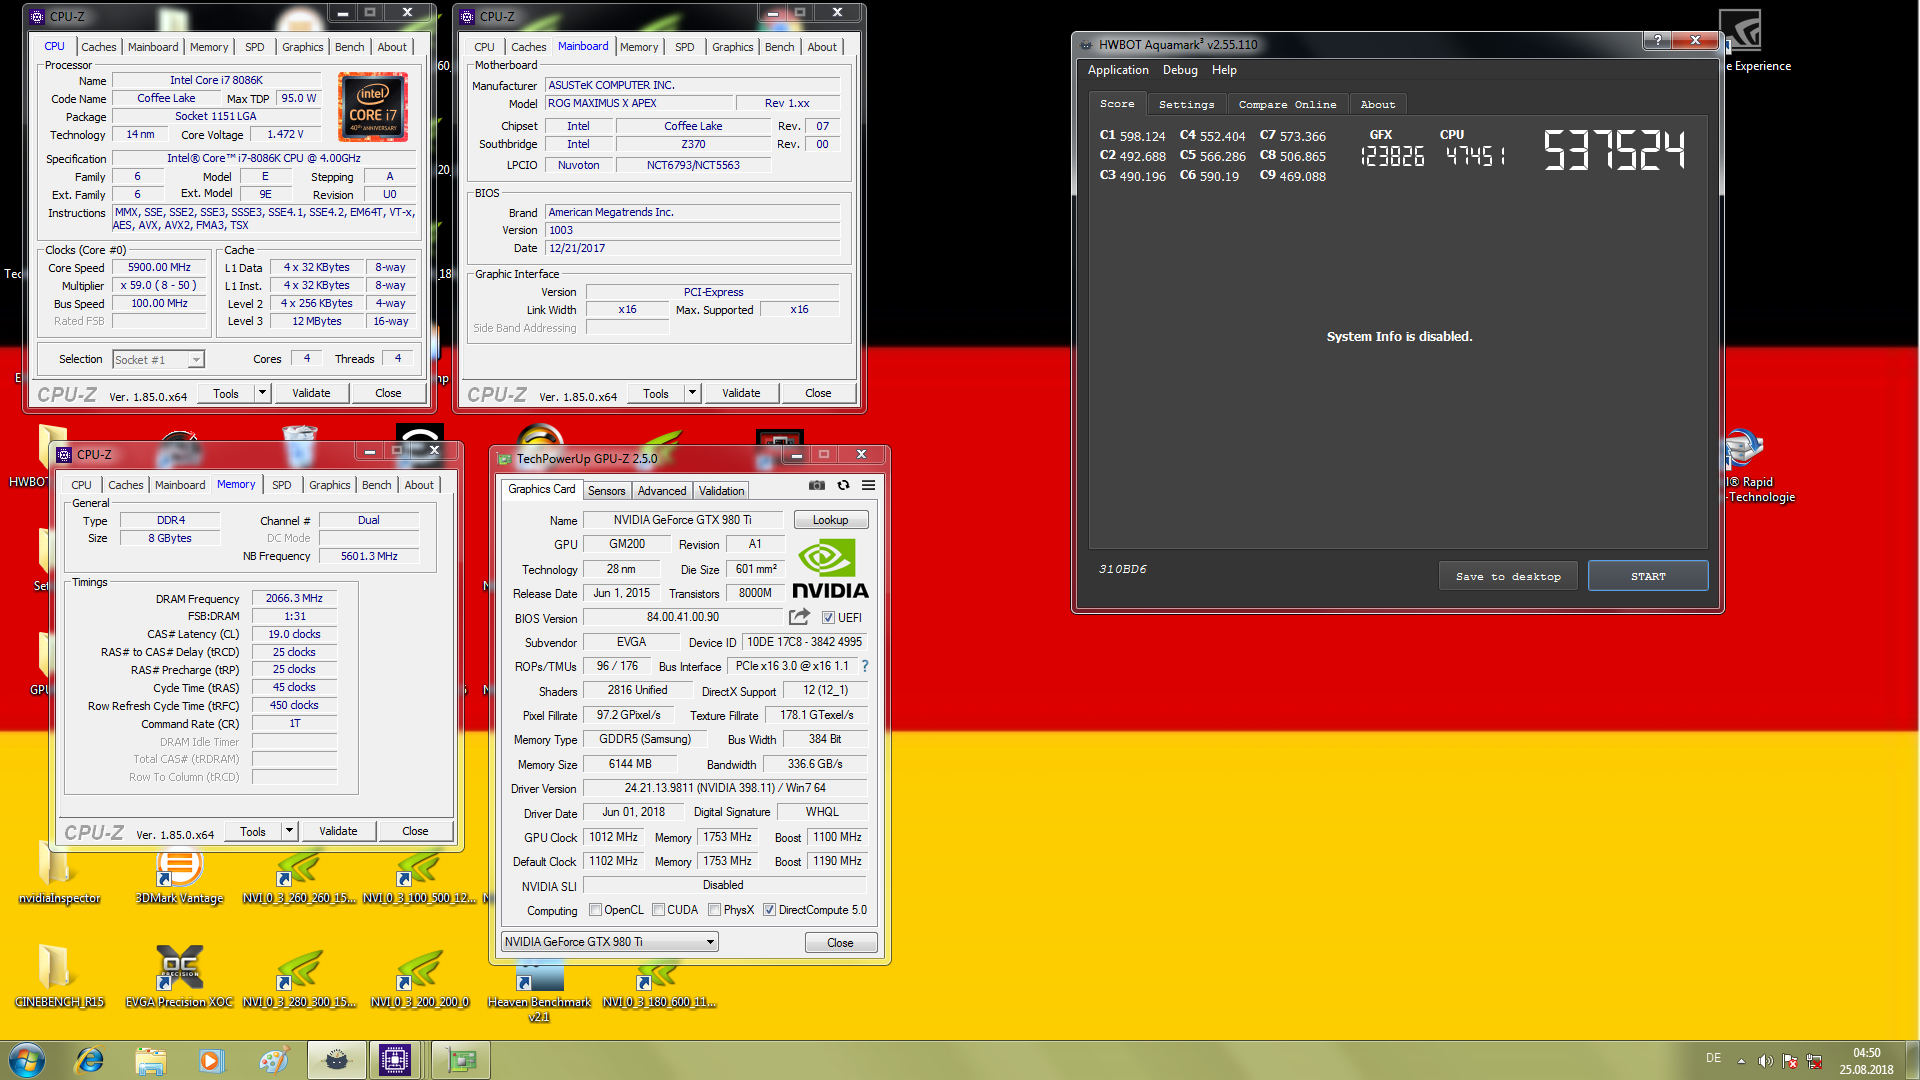
Task: Click Save to desktop button
Action: coord(1508,576)
